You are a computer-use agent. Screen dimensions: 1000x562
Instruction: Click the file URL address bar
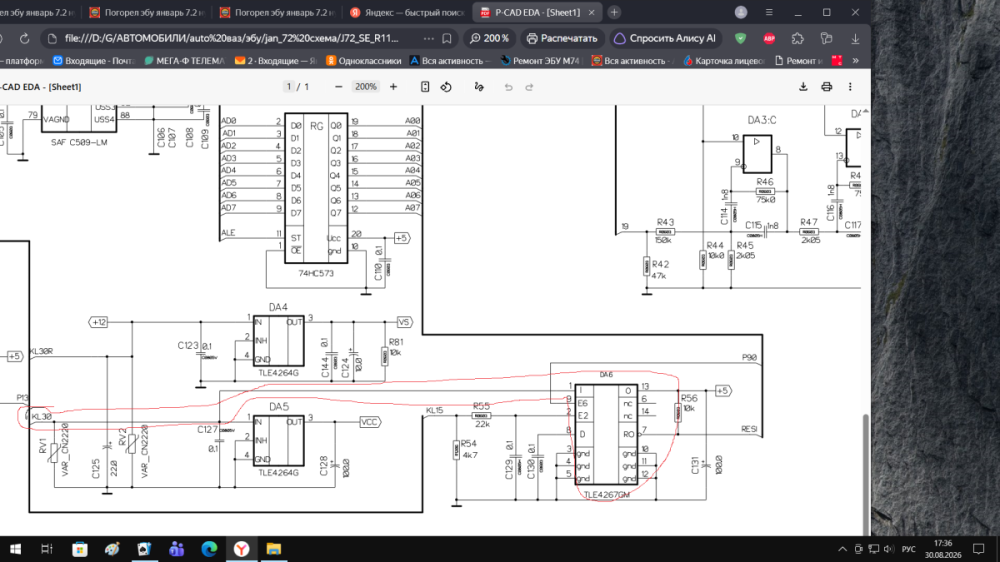tap(232, 38)
